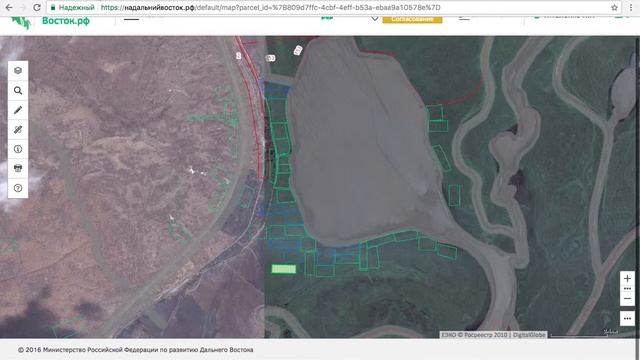The image size is (640, 360).
Task: Click the DigitalGlobe attribution text
Action: (529, 335)
